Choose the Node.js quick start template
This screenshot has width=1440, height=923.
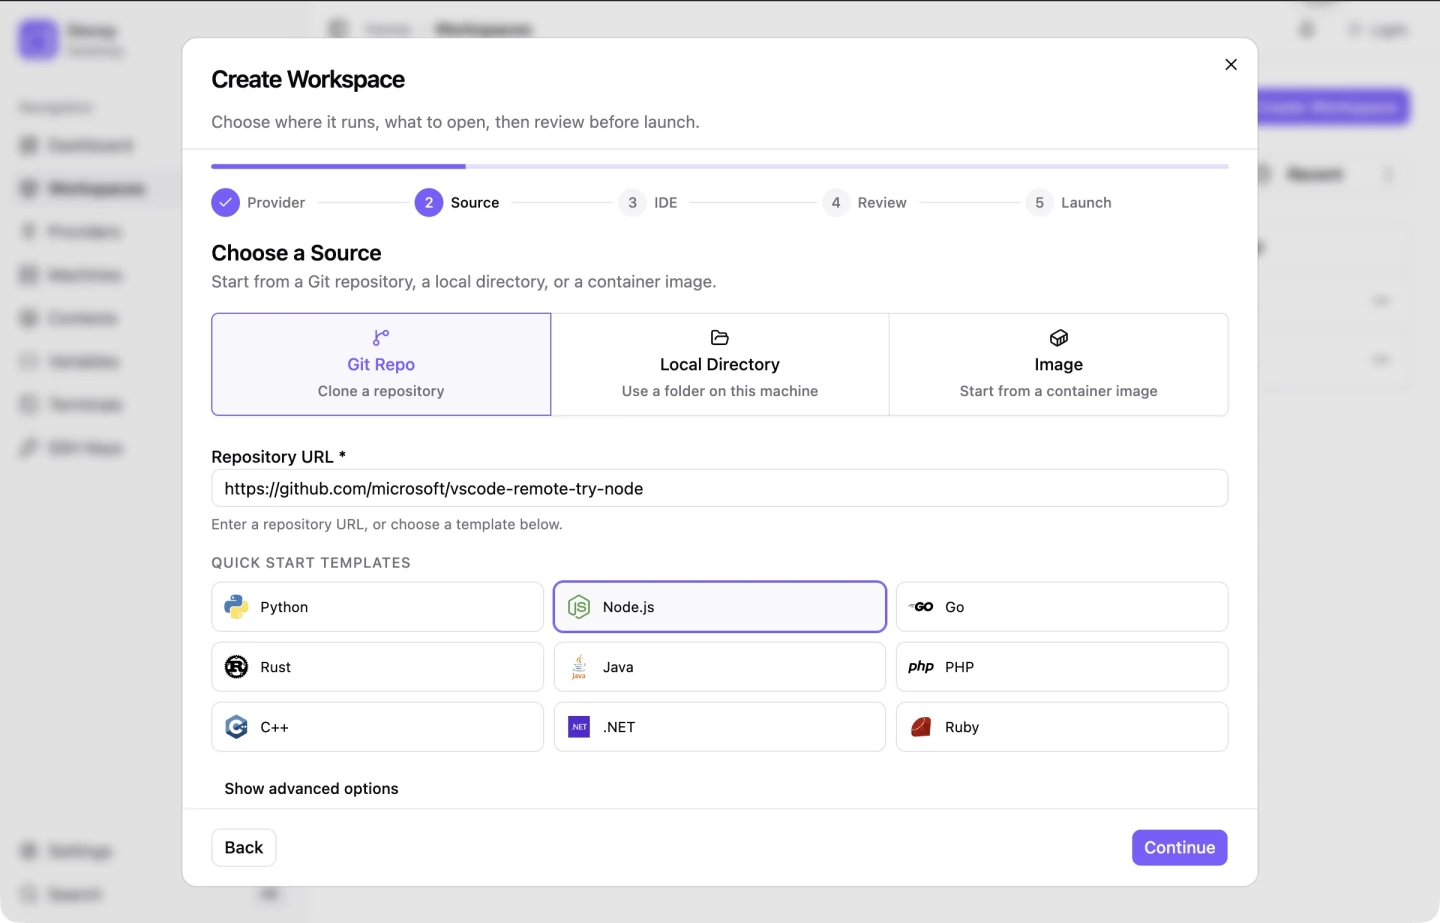(x=720, y=607)
